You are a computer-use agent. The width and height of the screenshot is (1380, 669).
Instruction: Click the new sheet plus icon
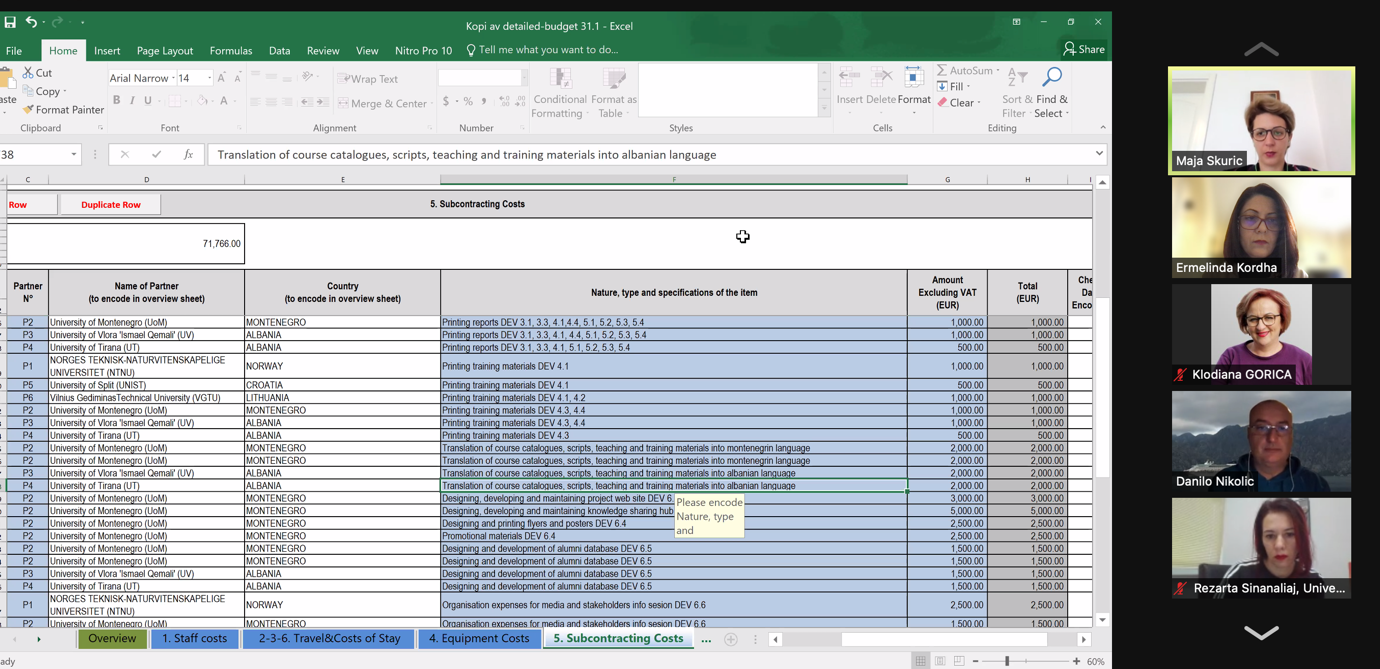pos(731,639)
